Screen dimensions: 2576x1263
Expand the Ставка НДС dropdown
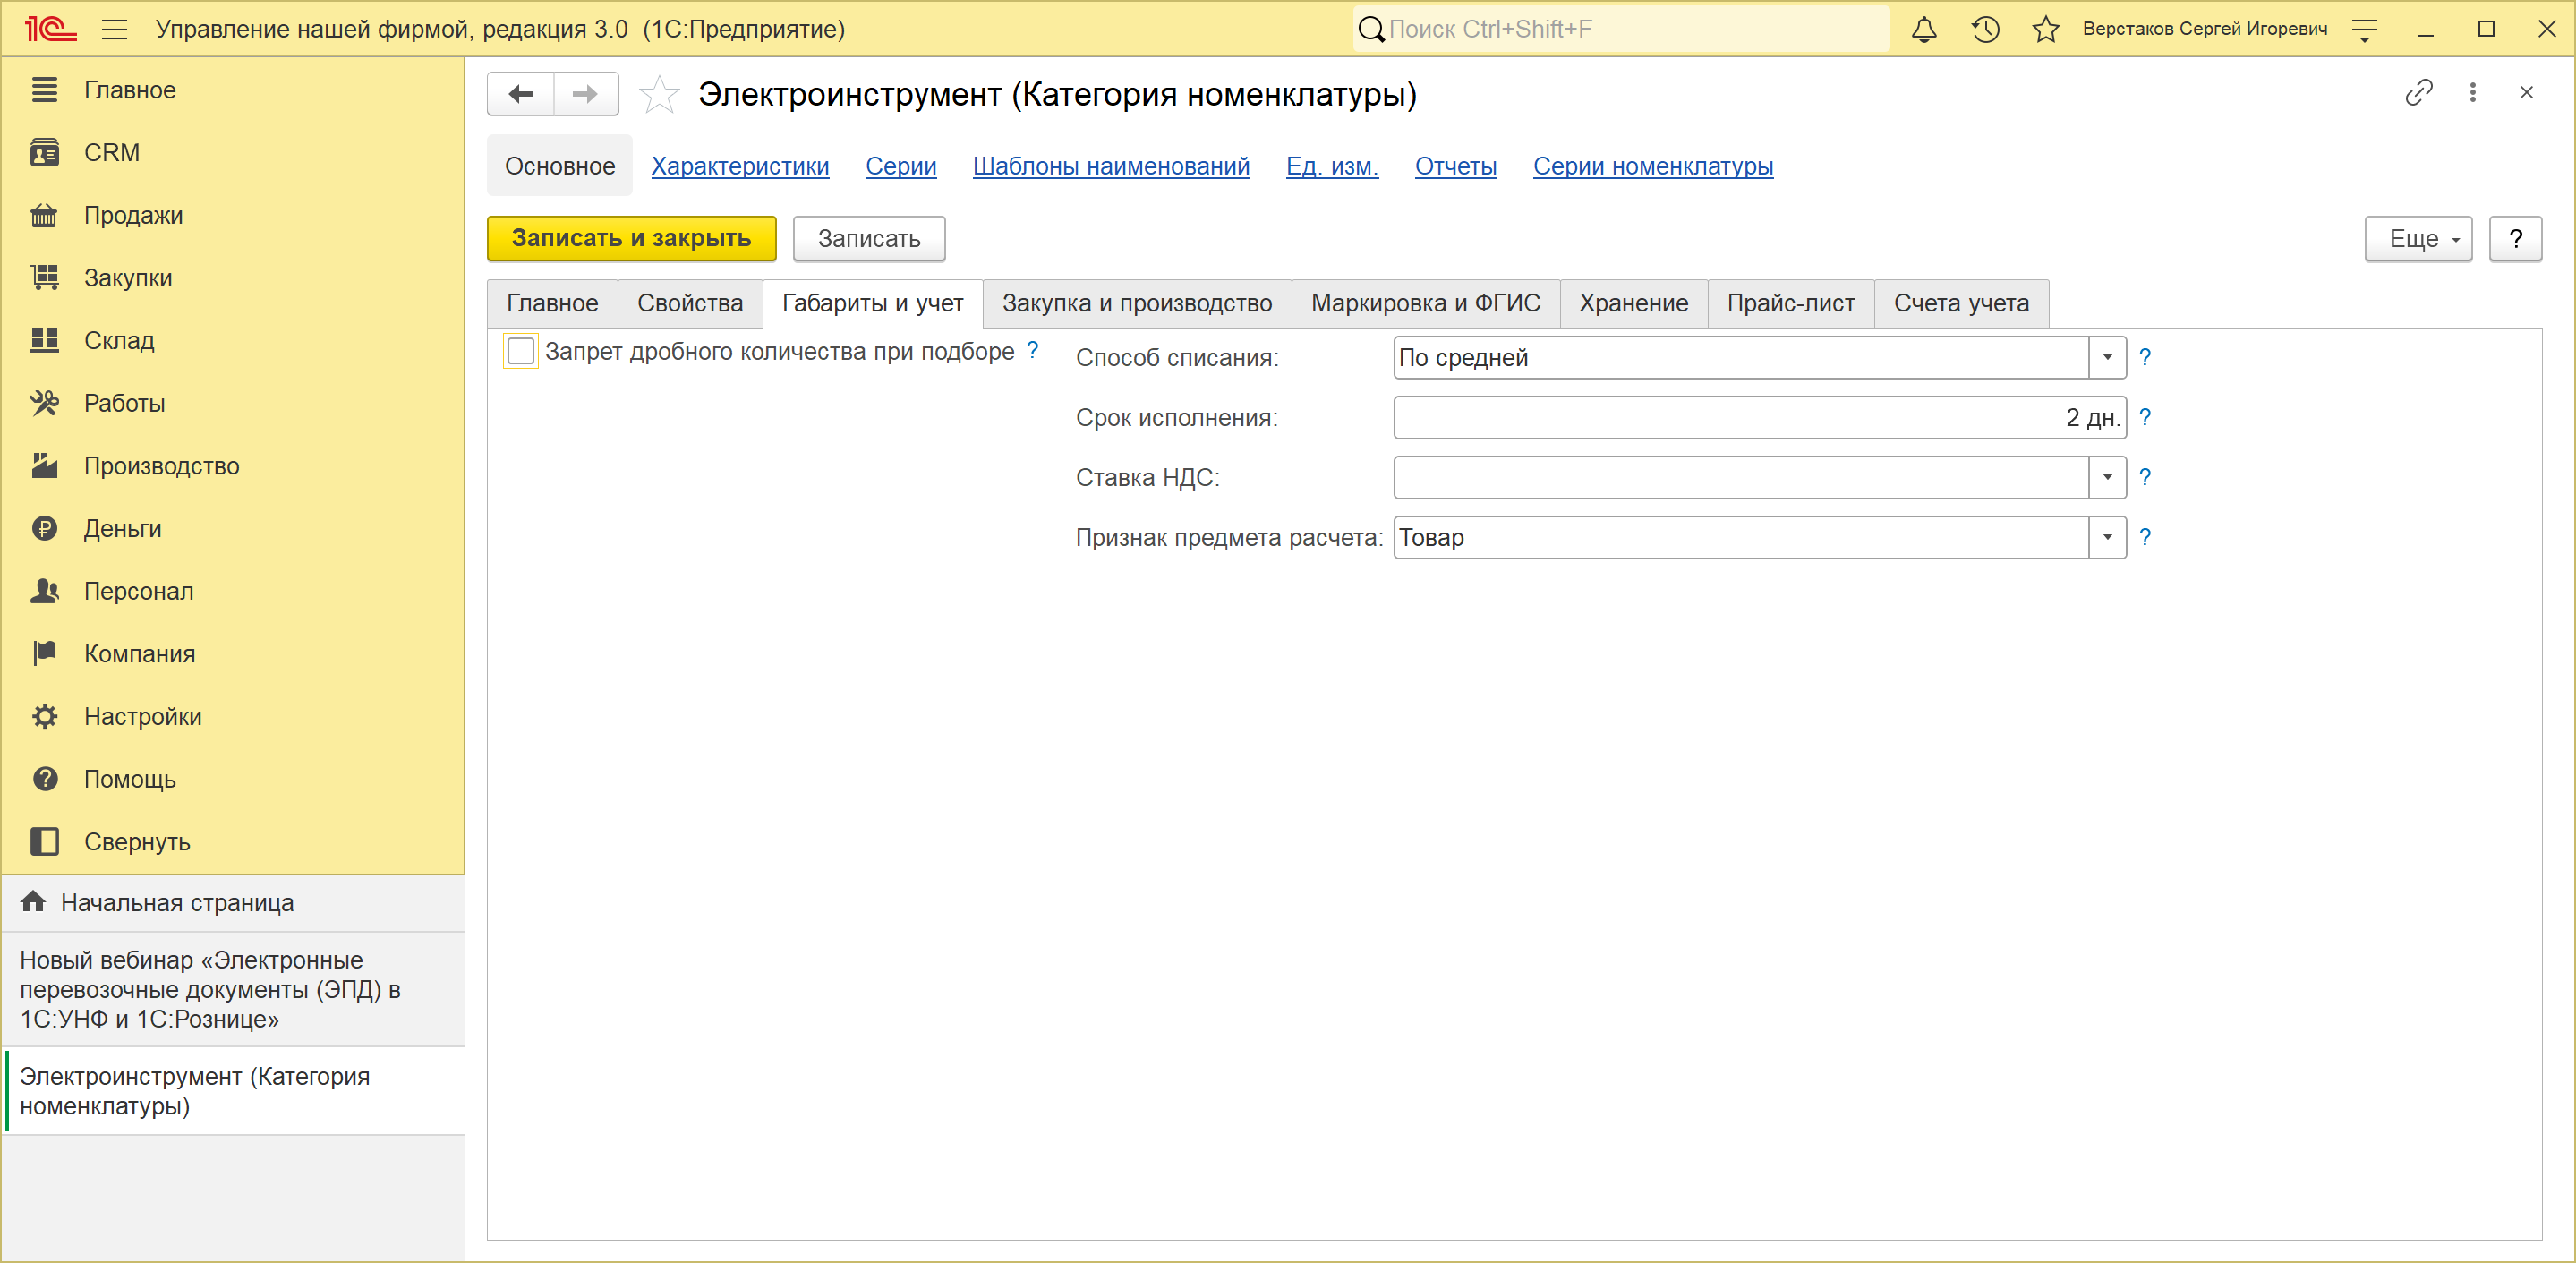coord(2106,478)
